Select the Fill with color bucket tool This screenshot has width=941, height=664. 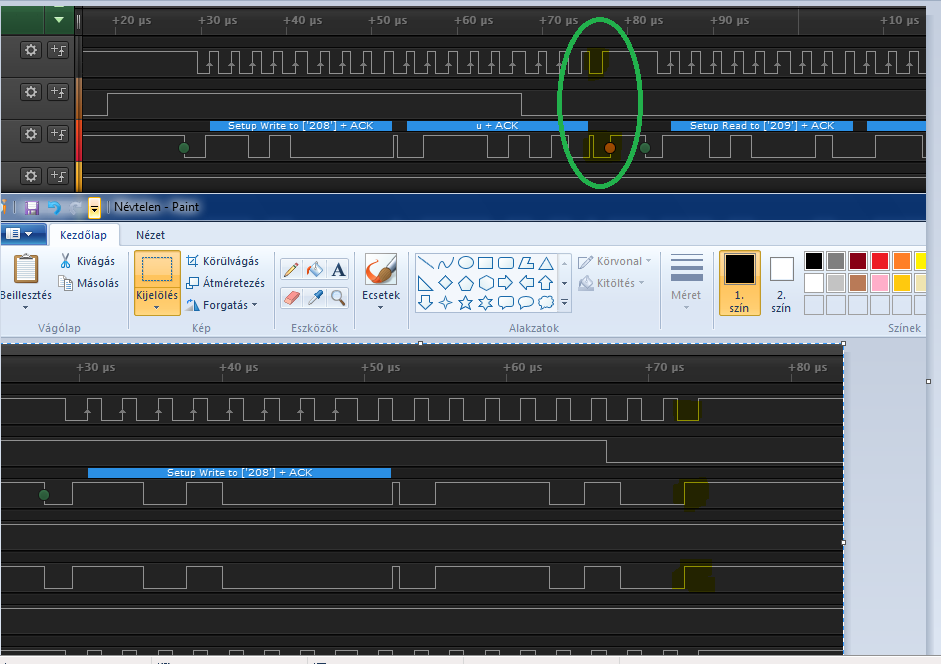(314, 270)
